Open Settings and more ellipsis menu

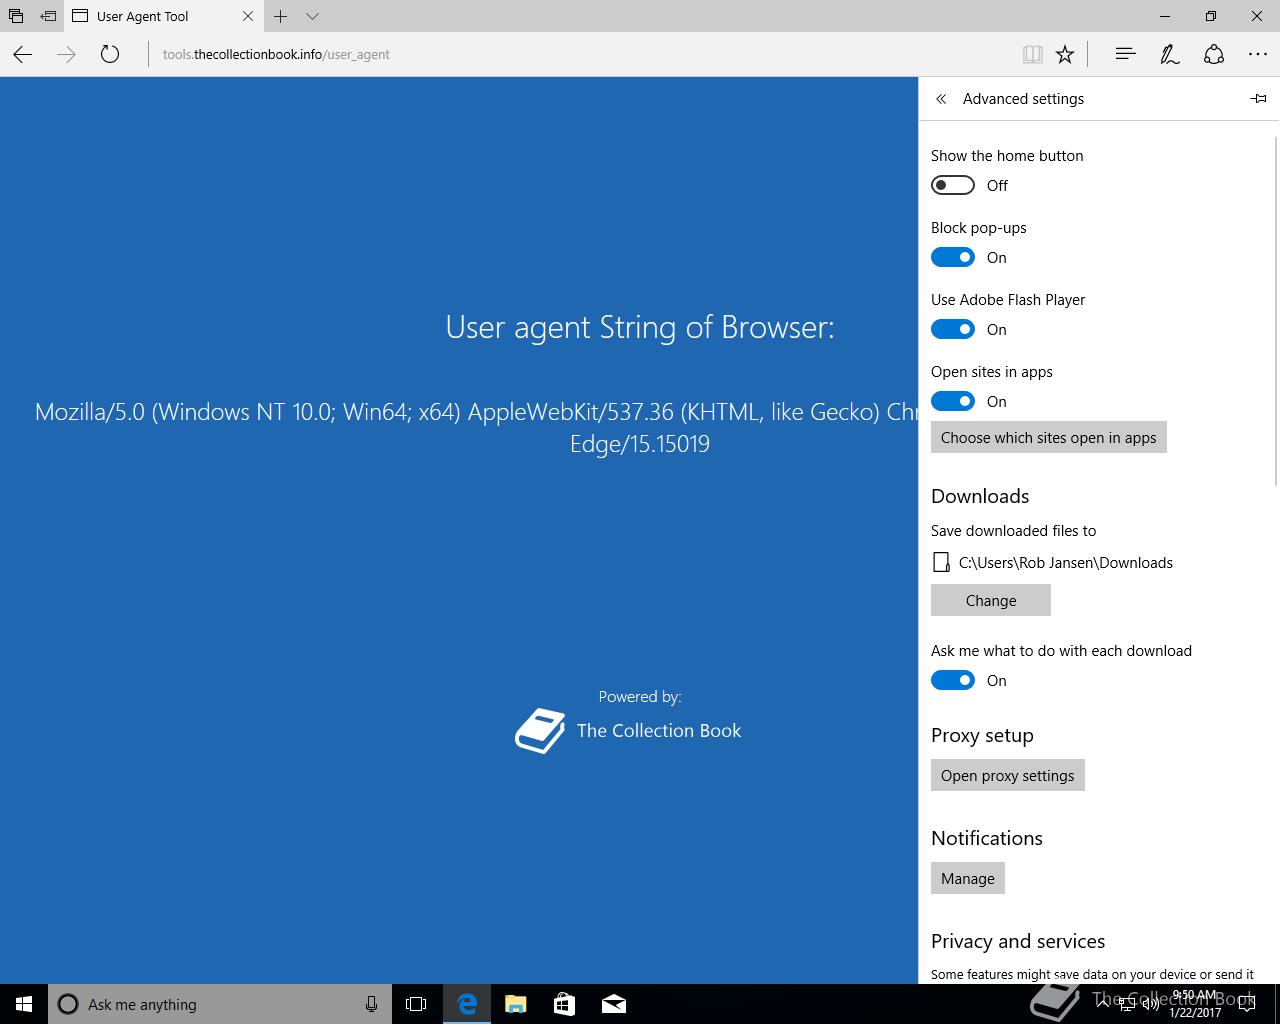point(1258,54)
